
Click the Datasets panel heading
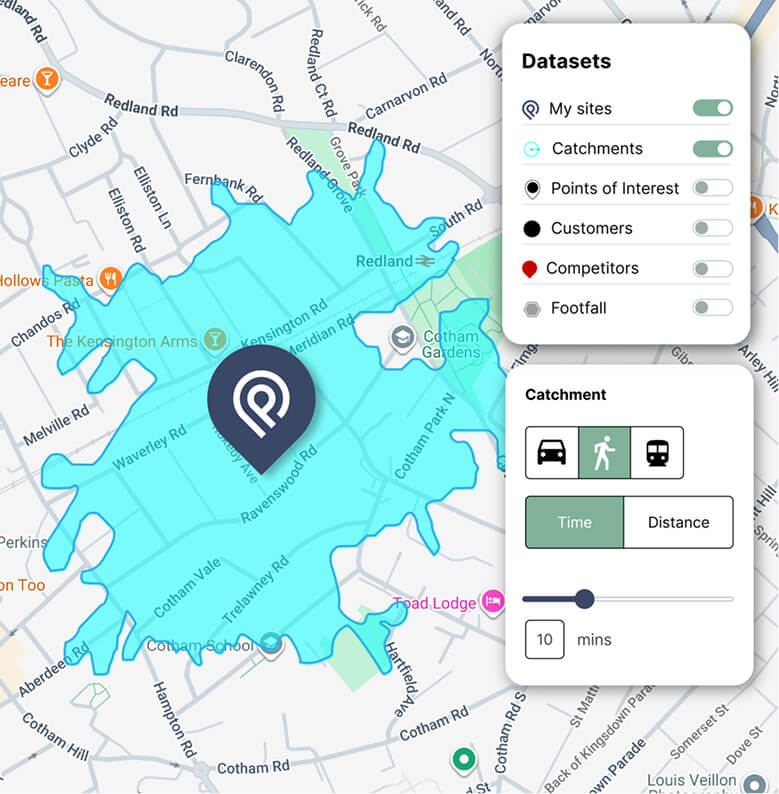(566, 61)
